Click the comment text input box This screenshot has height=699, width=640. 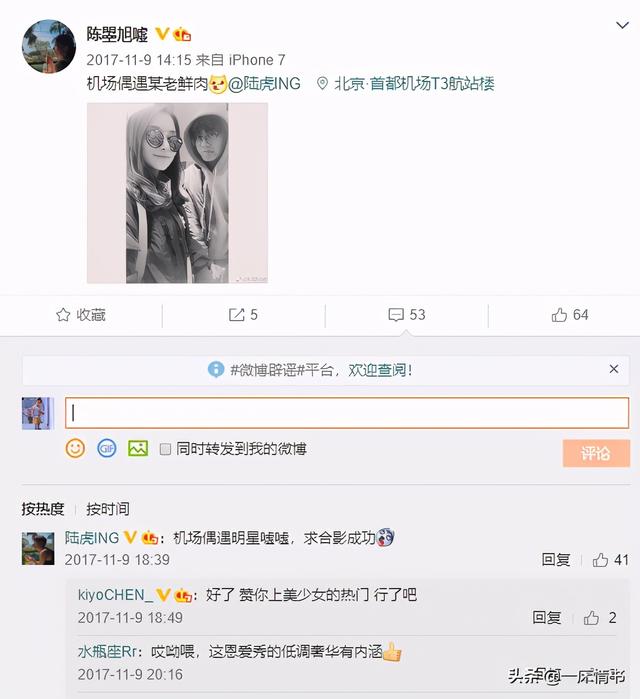(347, 413)
